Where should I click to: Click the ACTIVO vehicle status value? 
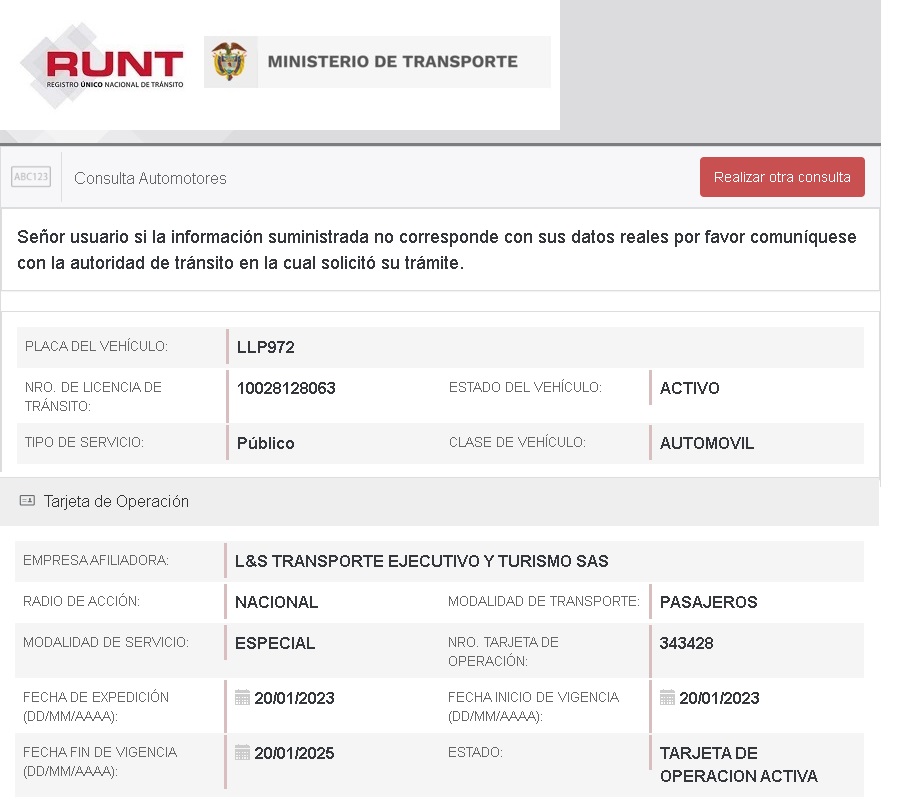tap(689, 388)
